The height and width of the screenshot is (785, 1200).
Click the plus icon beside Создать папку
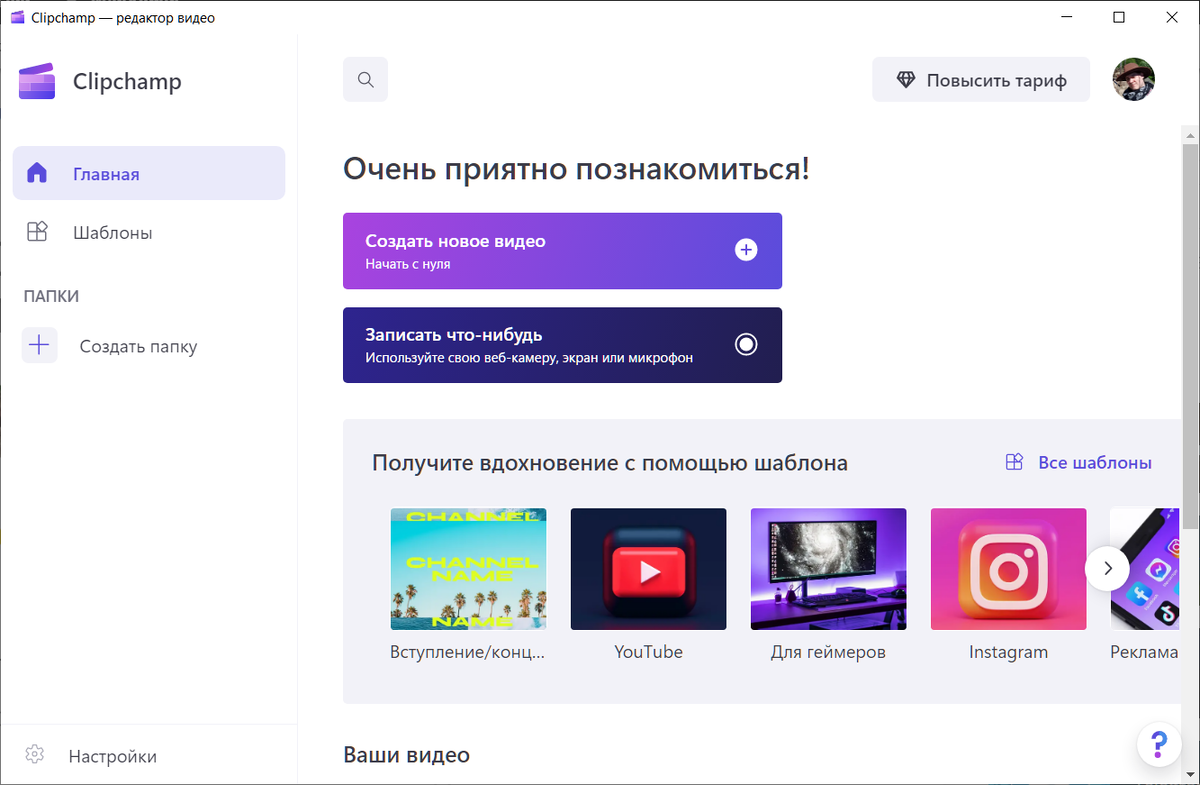[39, 345]
